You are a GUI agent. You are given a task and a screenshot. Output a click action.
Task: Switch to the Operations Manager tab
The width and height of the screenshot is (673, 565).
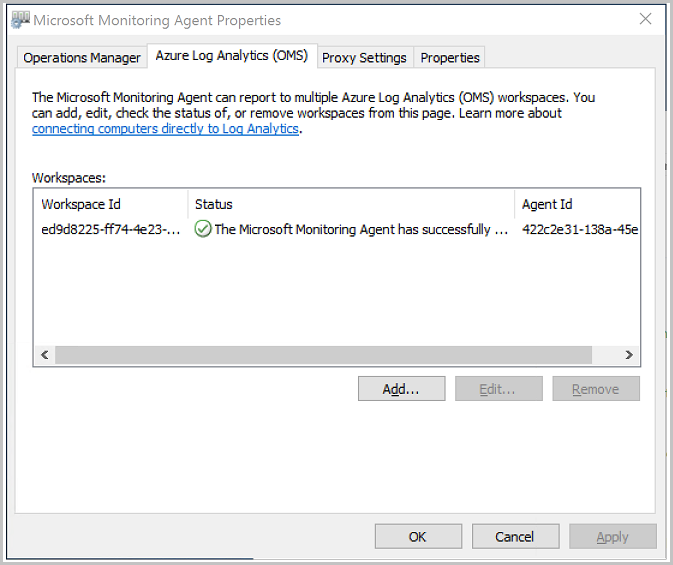point(82,58)
